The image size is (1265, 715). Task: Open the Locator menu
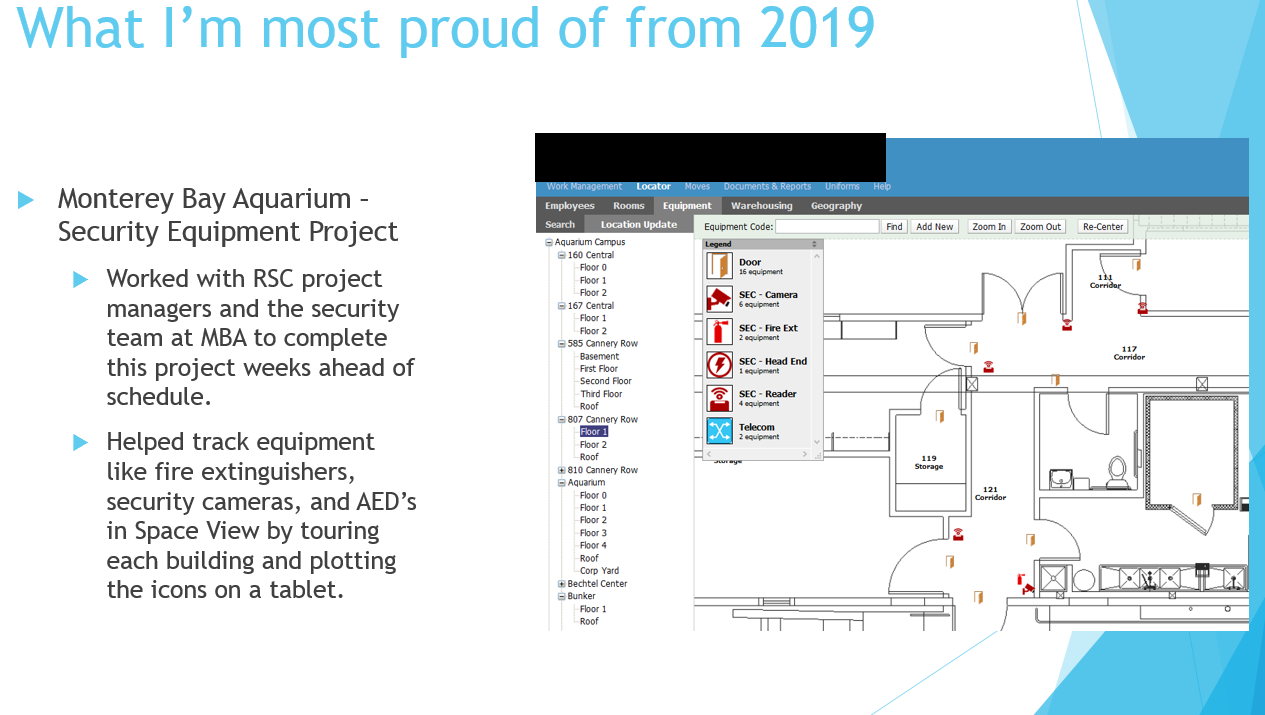[x=654, y=186]
